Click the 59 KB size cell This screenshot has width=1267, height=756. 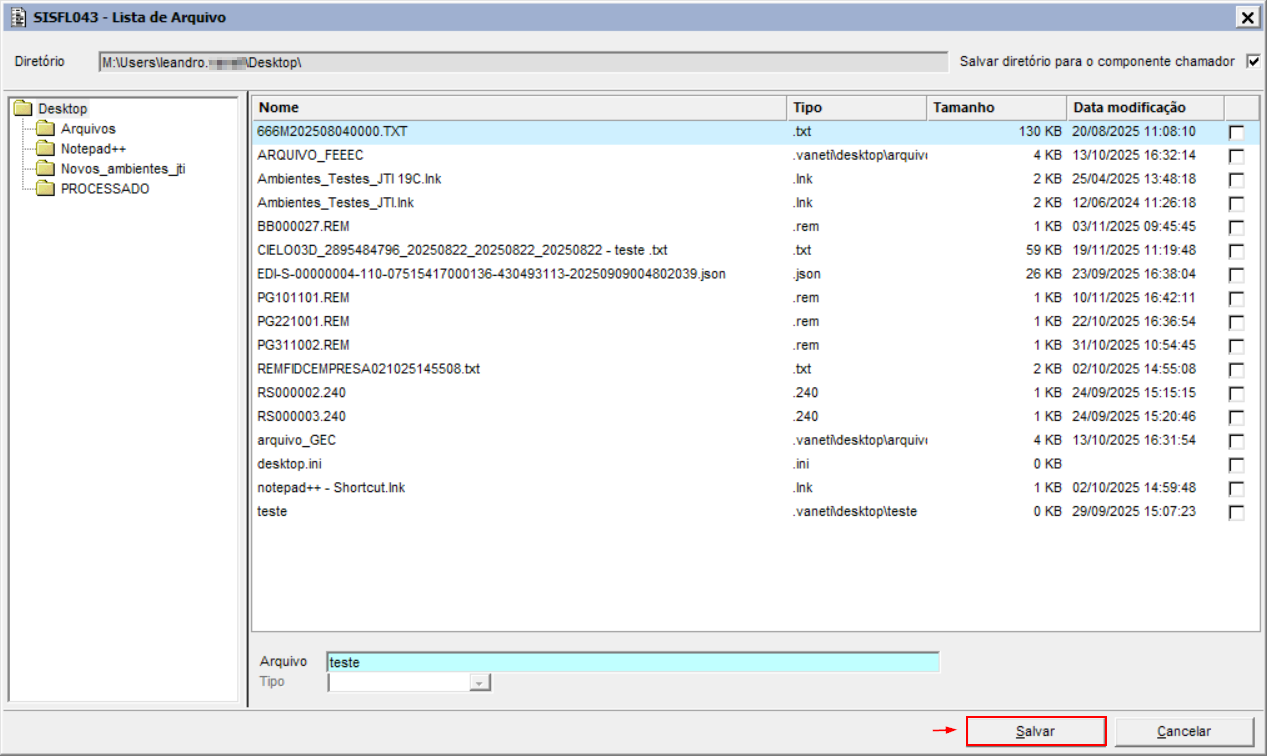point(1044,250)
